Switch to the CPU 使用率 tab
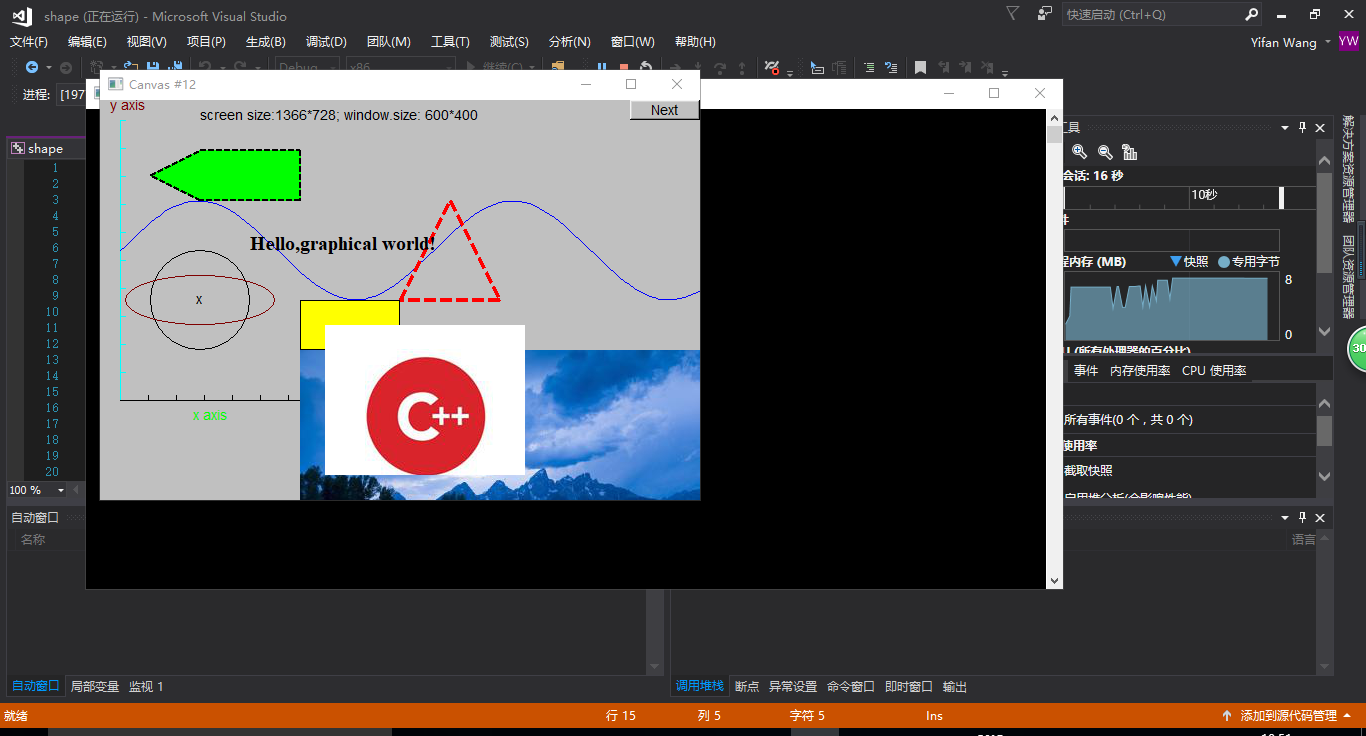Screen dimensions: 1366x736 coord(1214,371)
